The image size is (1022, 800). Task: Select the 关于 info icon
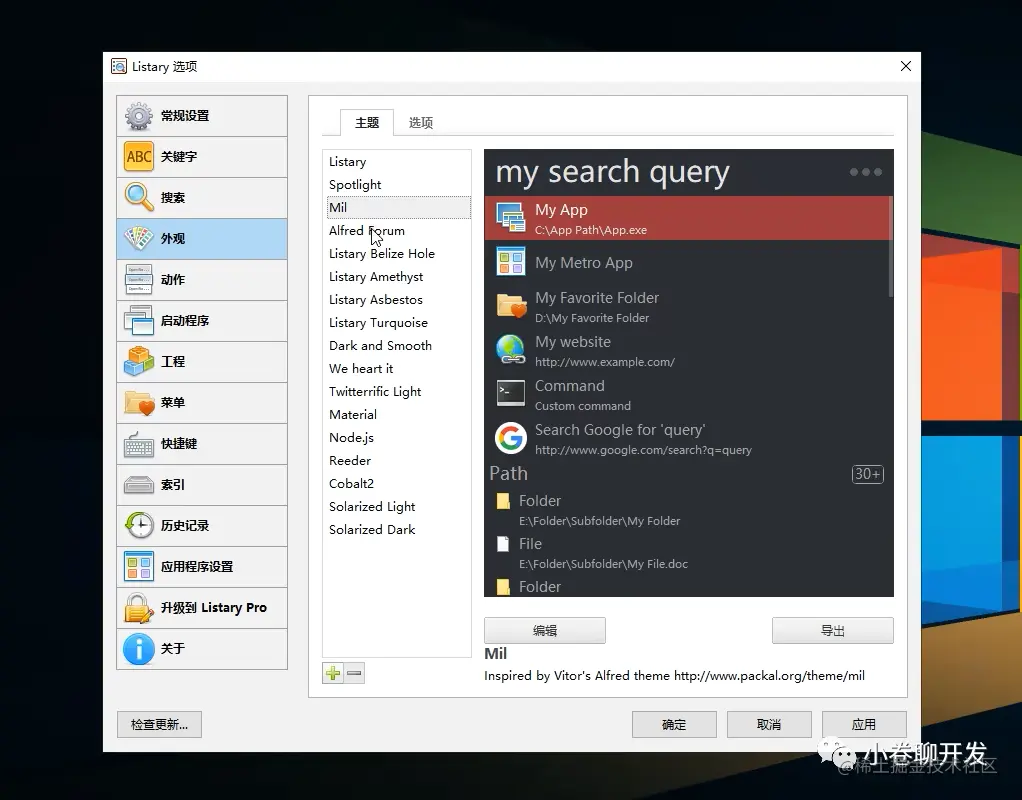pos(138,649)
